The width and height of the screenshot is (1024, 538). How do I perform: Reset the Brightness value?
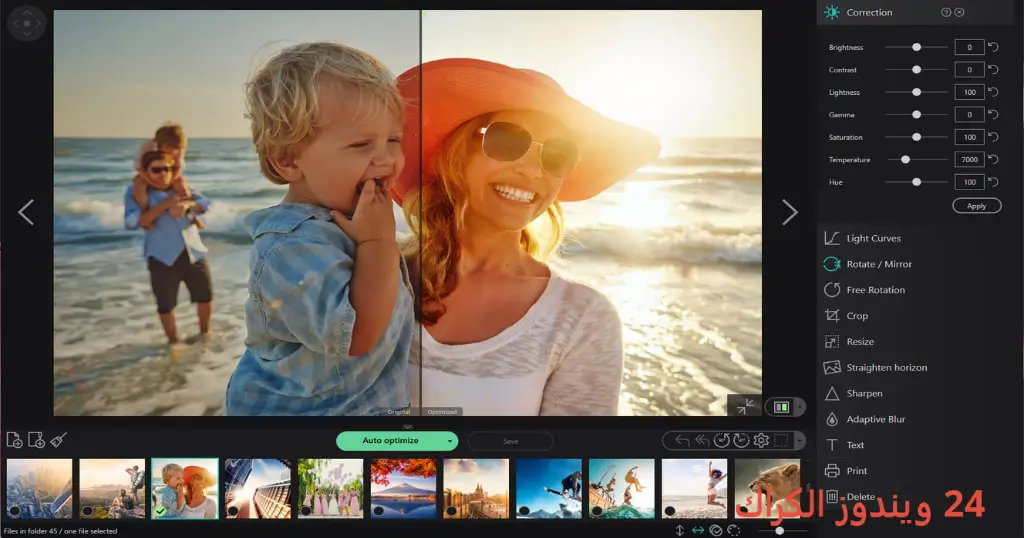(993, 47)
